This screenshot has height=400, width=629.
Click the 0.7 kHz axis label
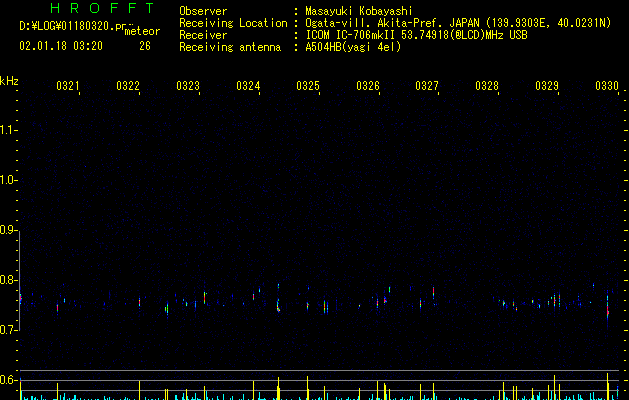pyautogui.click(x=9, y=330)
